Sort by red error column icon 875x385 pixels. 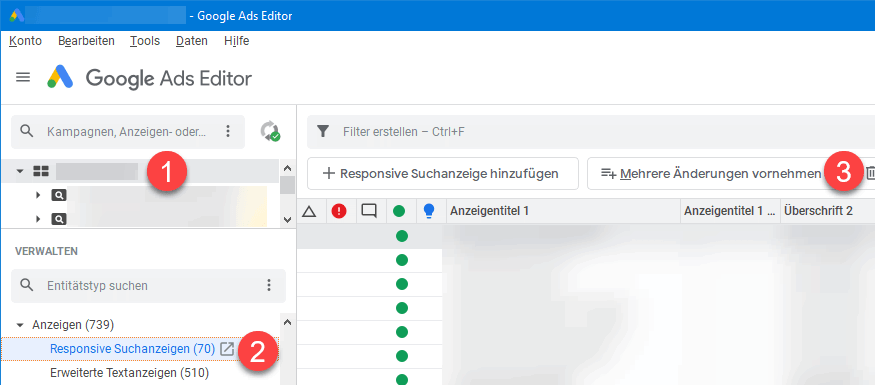tap(339, 211)
